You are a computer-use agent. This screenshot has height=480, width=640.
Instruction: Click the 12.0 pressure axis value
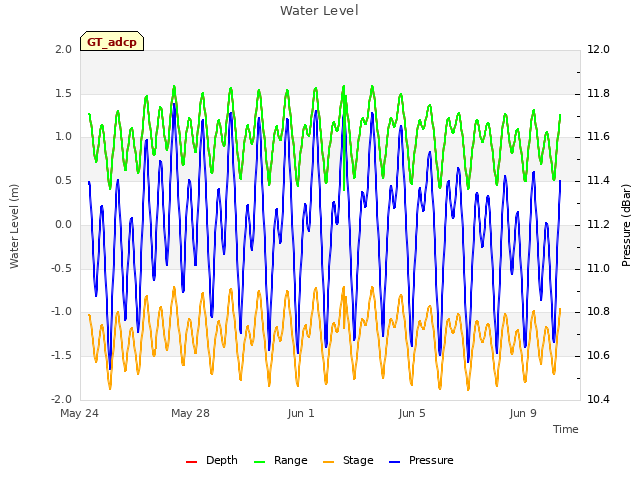click(x=598, y=49)
